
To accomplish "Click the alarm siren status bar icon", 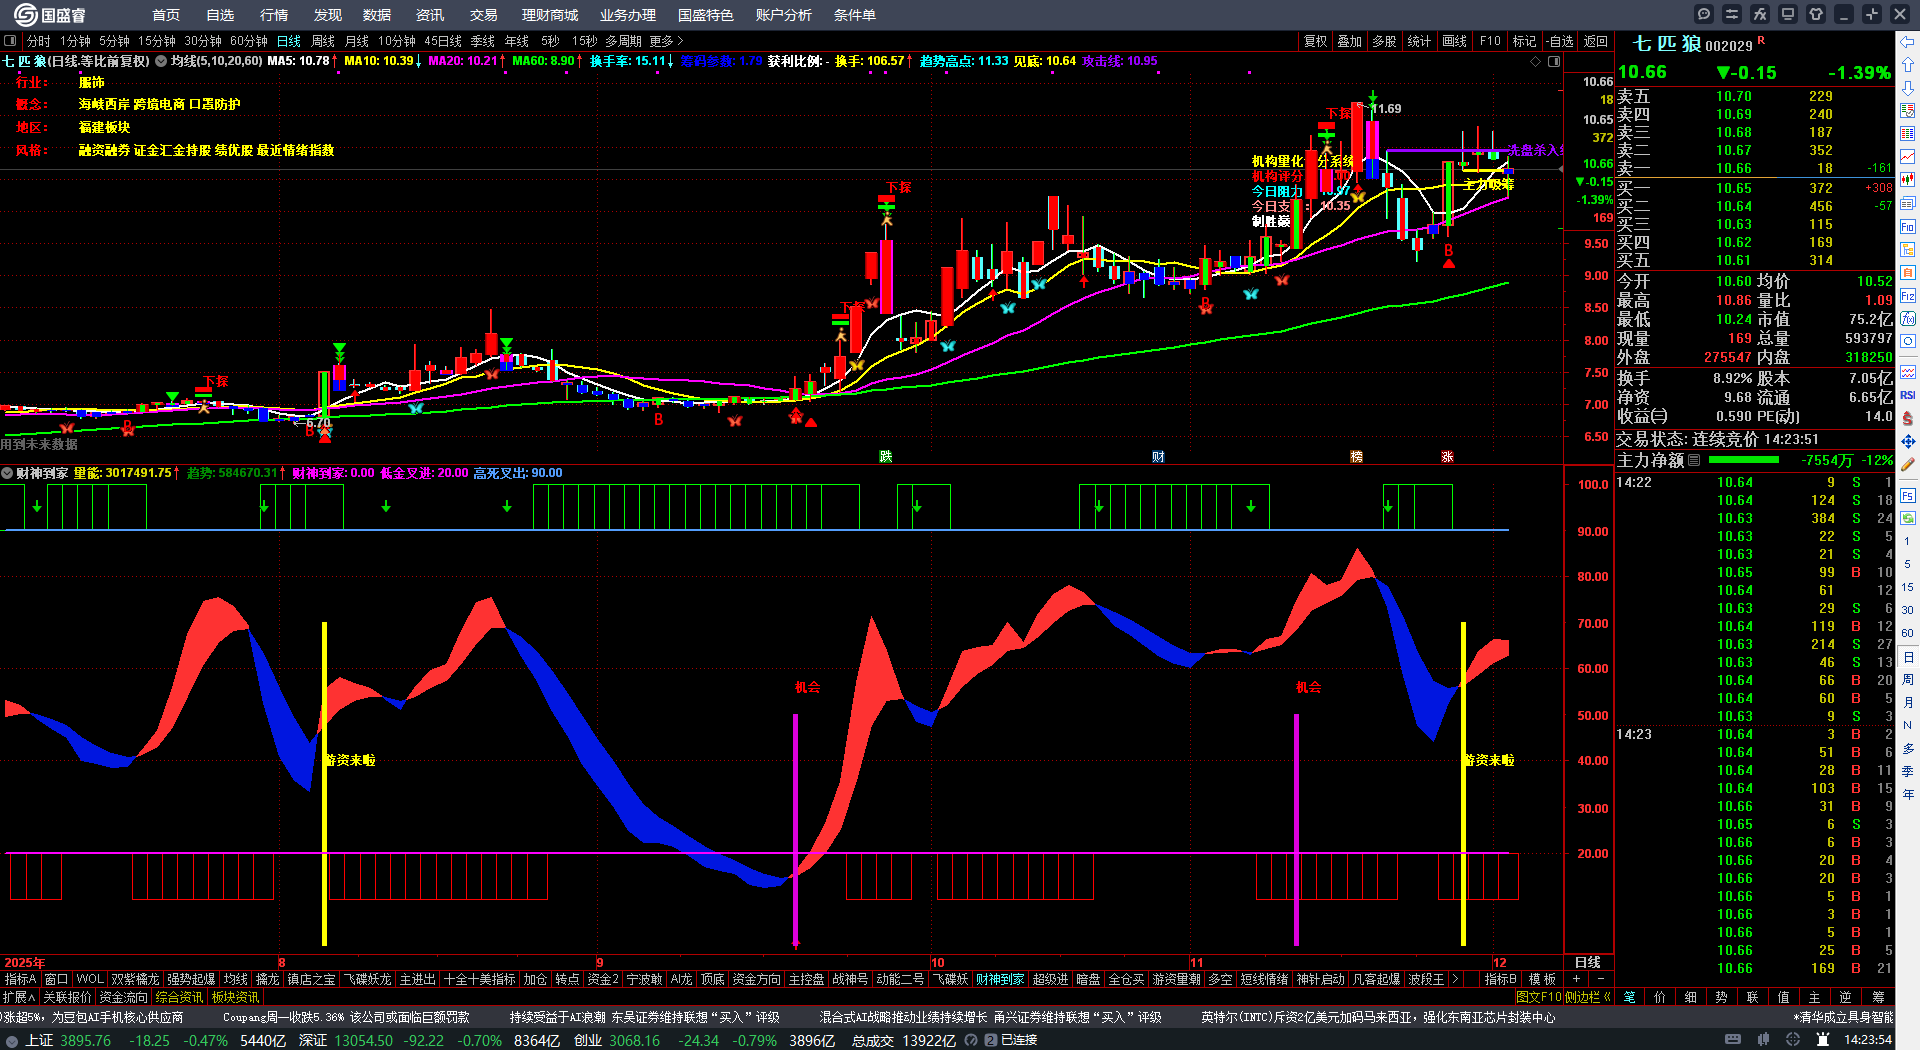I will coord(1822,1040).
